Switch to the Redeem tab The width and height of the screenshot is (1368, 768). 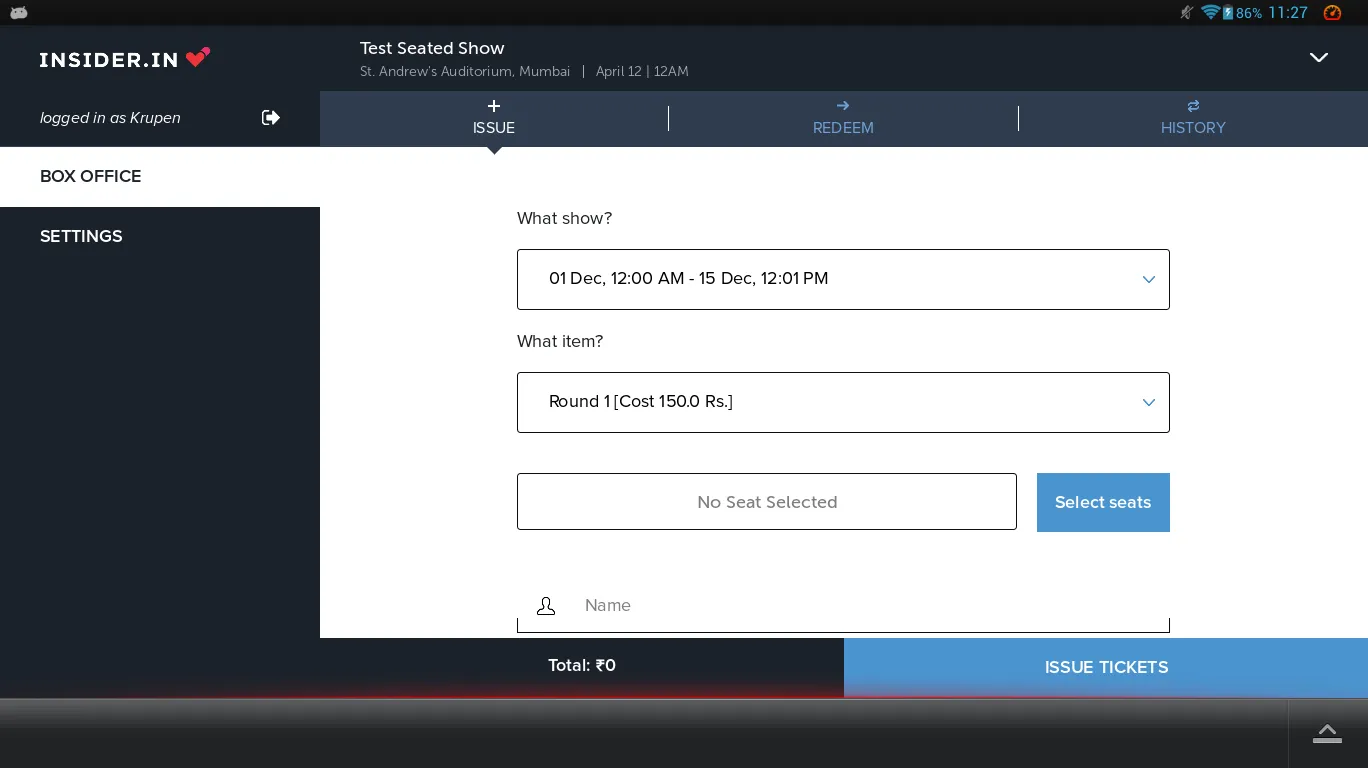pos(843,127)
